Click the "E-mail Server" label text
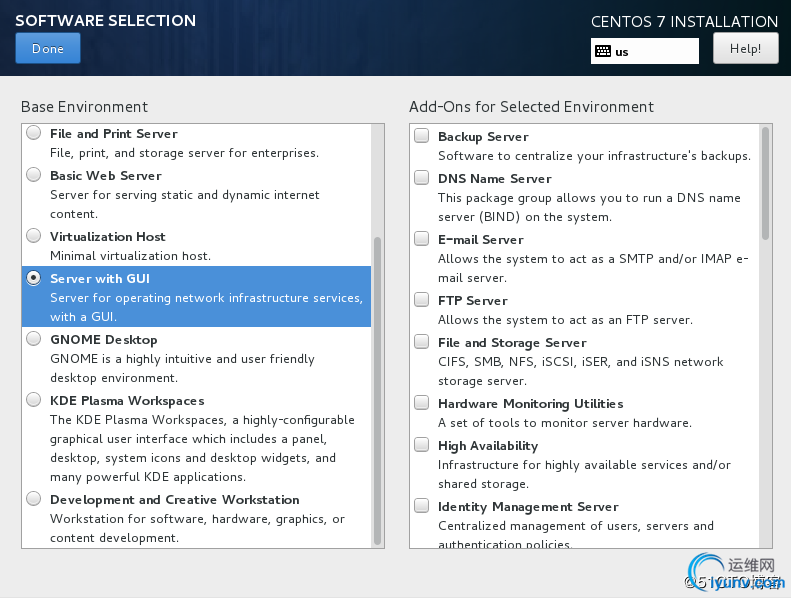Image resolution: width=791 pixels, height=599 pixels. 480,240
